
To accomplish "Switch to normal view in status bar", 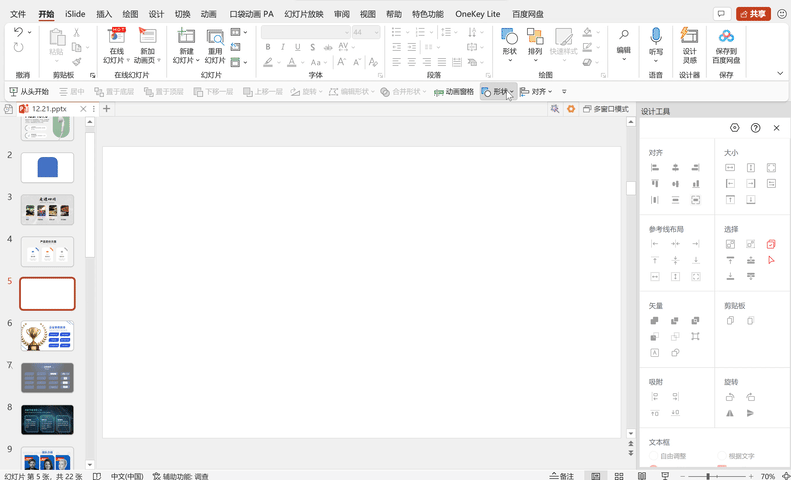I will pyautogui.click(x=596, y=476).
